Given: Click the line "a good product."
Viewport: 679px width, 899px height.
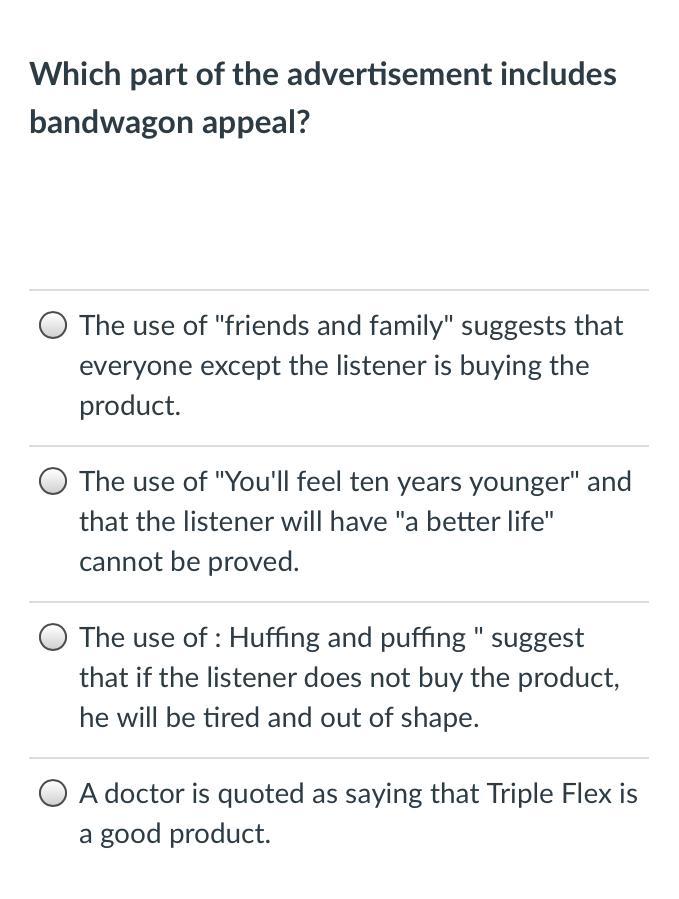Looking at the screenshot, I should pos(175,834).
